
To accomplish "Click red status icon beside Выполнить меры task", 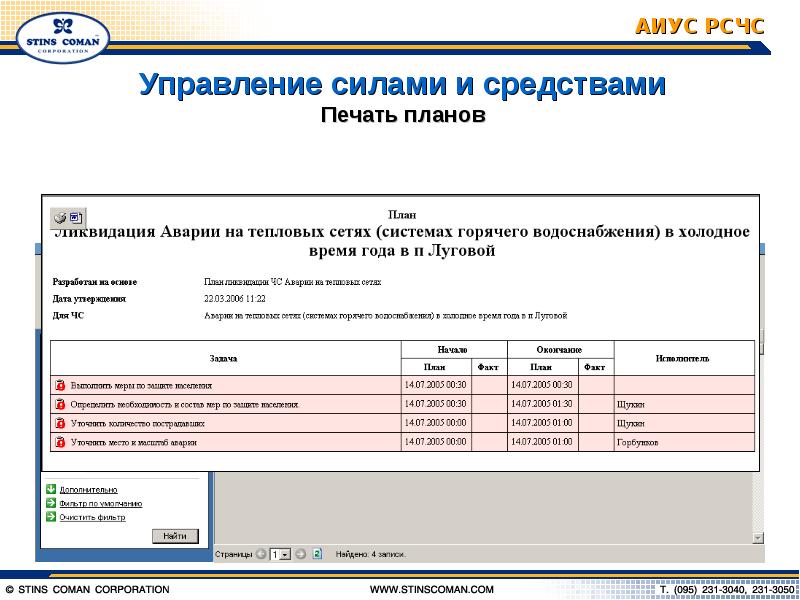I will 60,385.
